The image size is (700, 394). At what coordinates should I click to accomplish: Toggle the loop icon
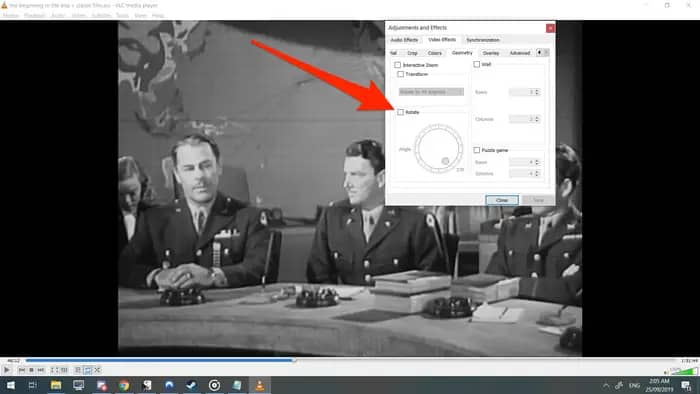(x=88, y=370)
